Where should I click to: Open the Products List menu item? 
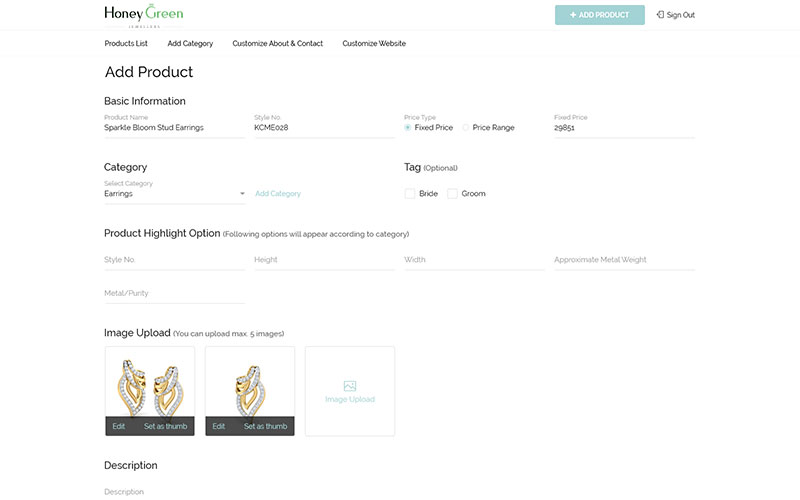[x=126, y=43]
